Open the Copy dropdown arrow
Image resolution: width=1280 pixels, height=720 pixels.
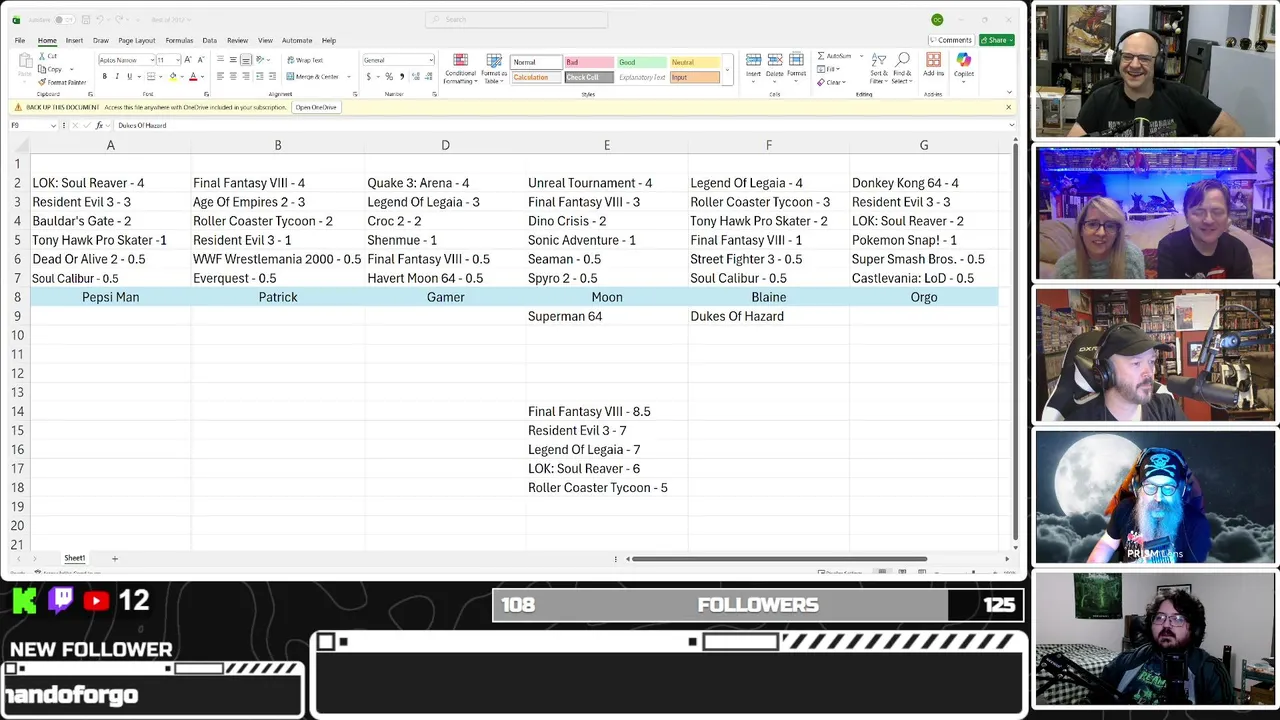[x=71, y=69]
